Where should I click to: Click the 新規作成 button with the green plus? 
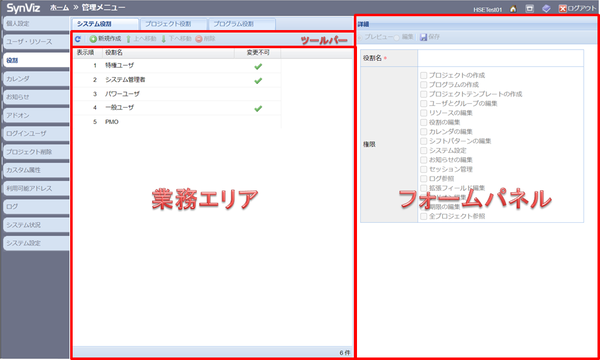click(x=105, y=39)
